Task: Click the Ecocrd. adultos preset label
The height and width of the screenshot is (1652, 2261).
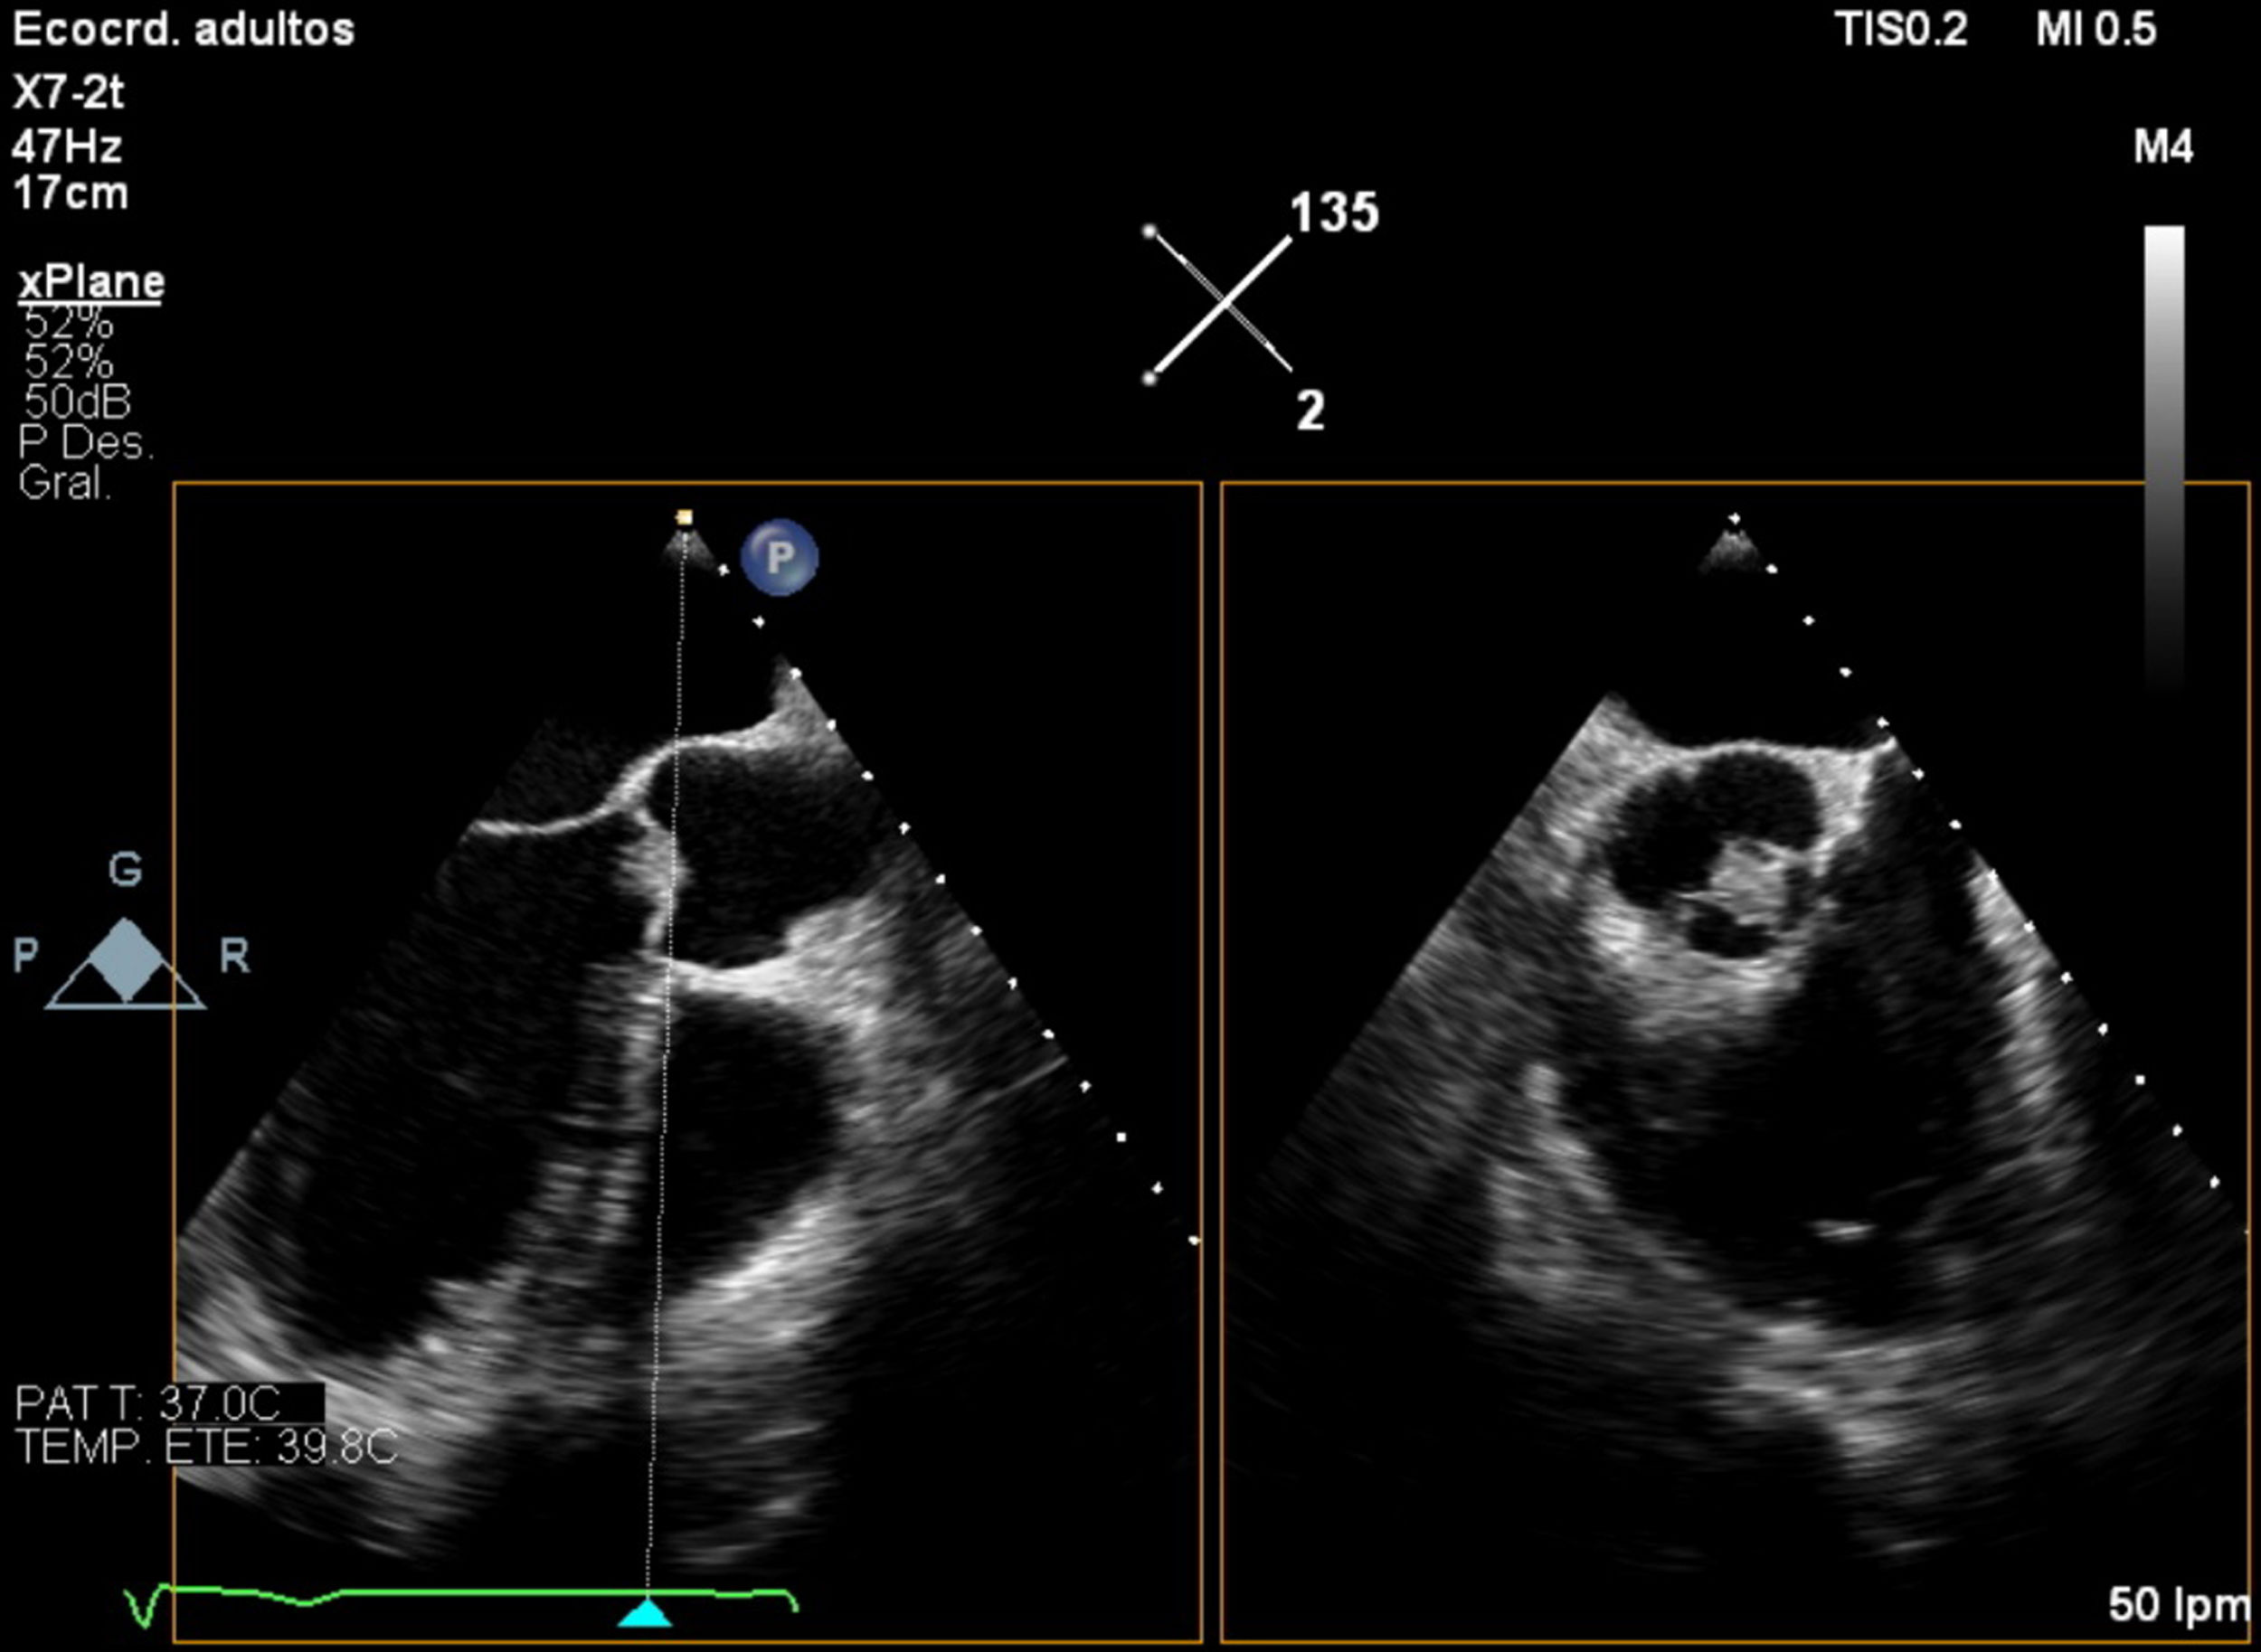Action: (183, 30)
